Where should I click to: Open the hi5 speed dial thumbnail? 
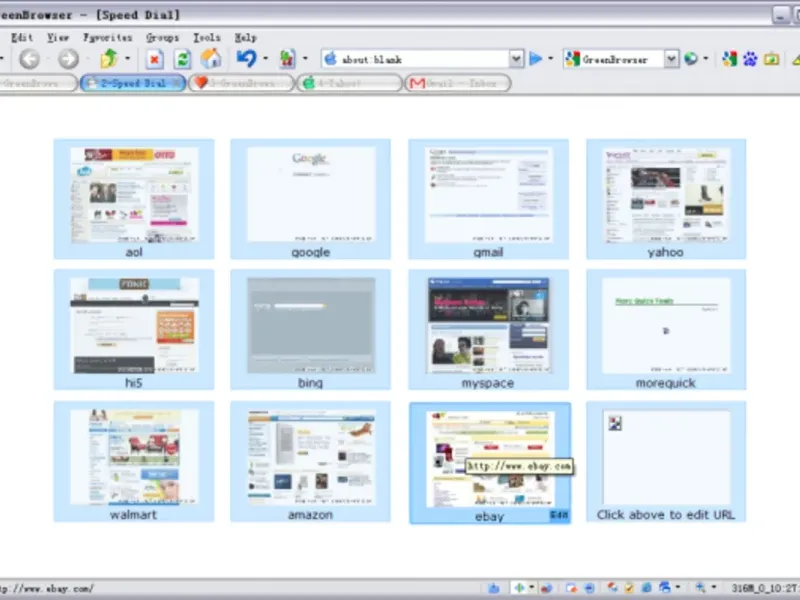point(134,330)
